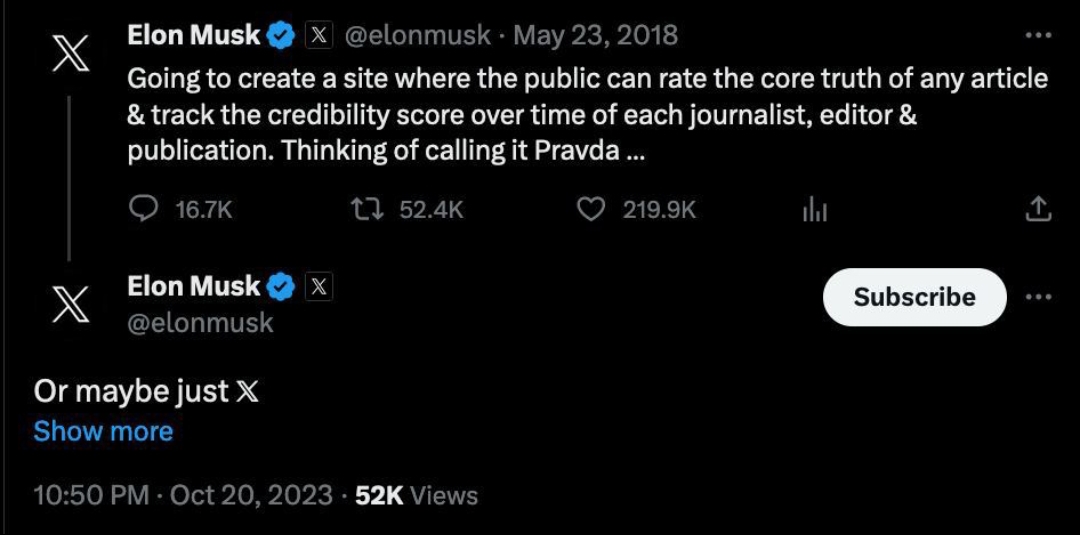Click the X avatar beside the Subscribe row

pos(69,303)
